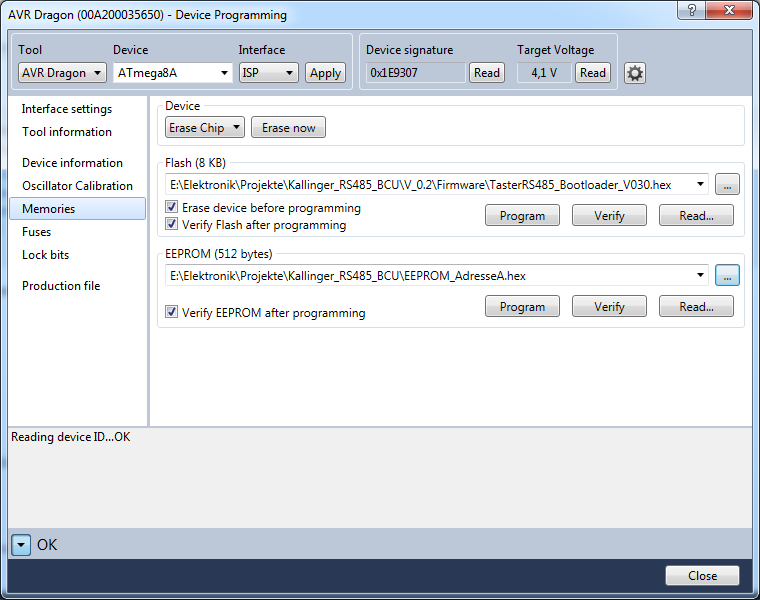Screen dimensions: 760x600
Task: Open the Tool dropdown AVR Dragon
Action: [62, 73]
